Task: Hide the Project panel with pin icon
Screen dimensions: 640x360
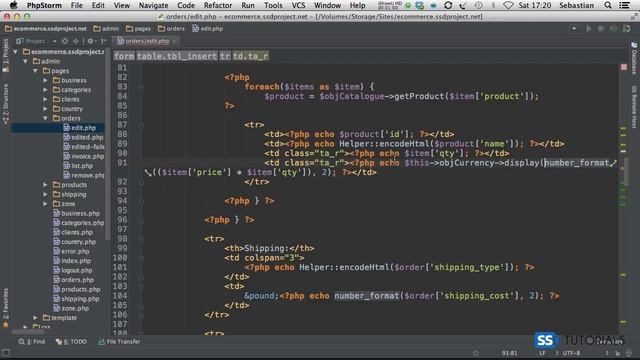Action: pyautogui.click(x=104, y=41)
